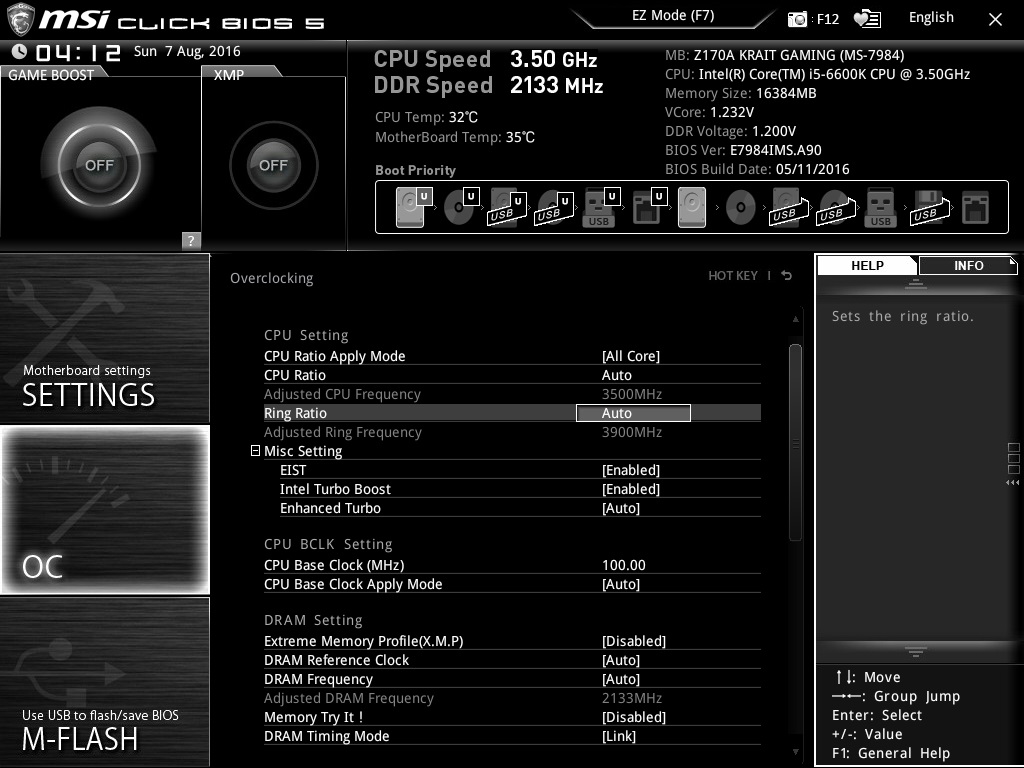
Task: Click the Adjusted Ring Frequency 3900MHz row
Action: [512, 432]
